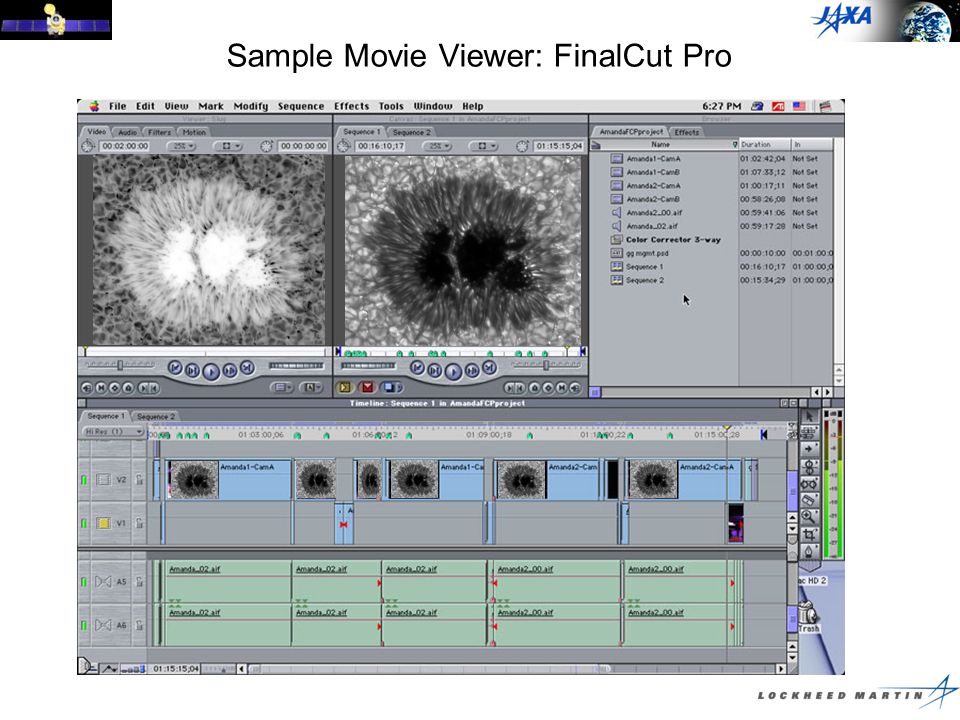Play the clip in the Viewer window
Image resolution: width=960 pixels, height=720 pixels.
pyautogui.click(x=211, y=371)
